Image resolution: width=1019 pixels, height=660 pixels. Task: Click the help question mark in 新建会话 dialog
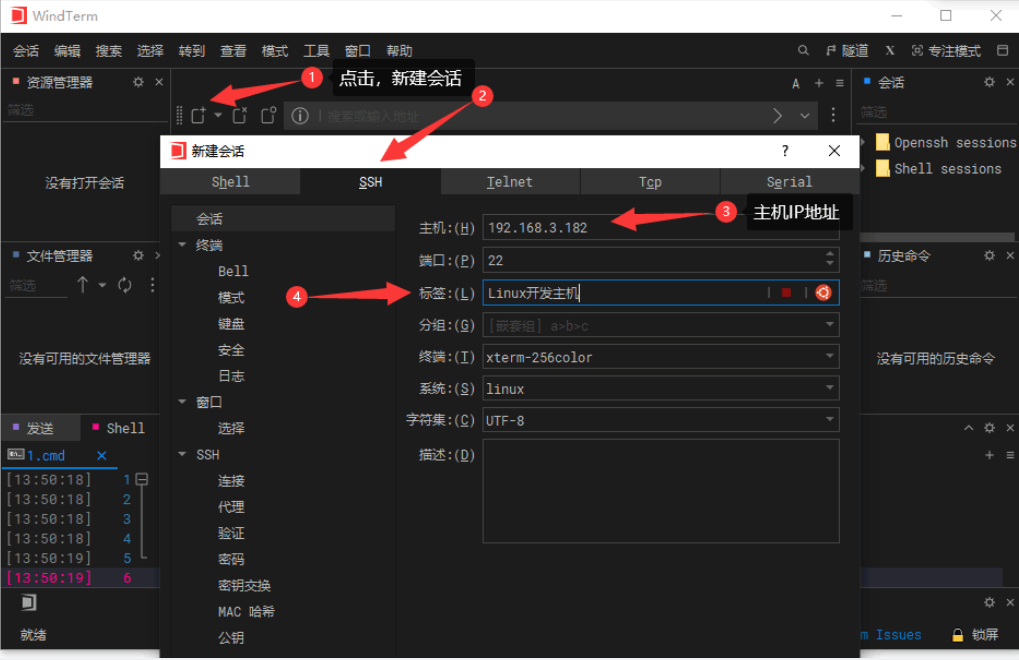[785, 151]
